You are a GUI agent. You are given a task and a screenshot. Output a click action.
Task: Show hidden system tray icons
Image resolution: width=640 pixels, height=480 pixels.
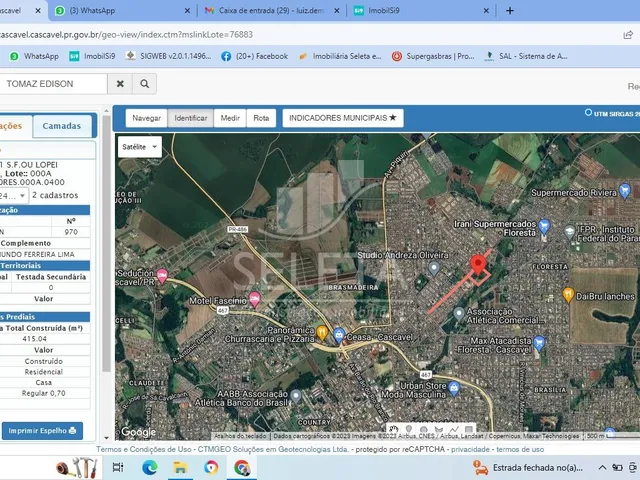coord(602,468)
